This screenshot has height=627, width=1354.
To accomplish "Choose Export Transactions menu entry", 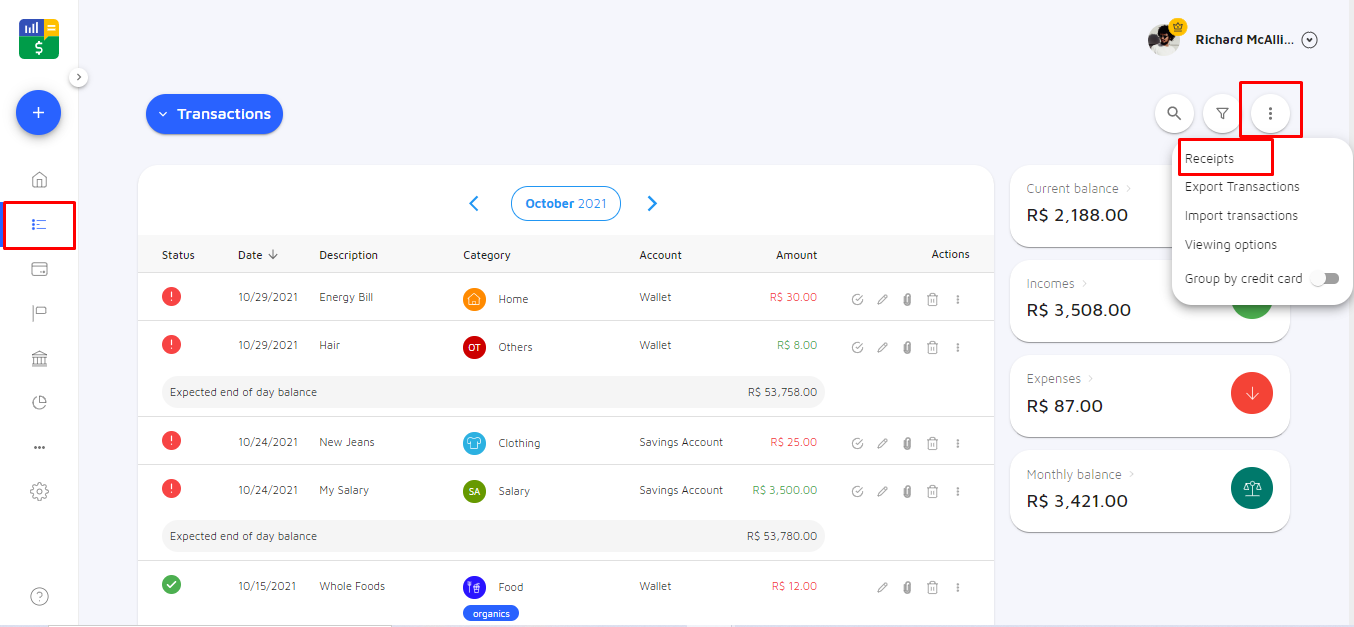I will [1242, 187].
